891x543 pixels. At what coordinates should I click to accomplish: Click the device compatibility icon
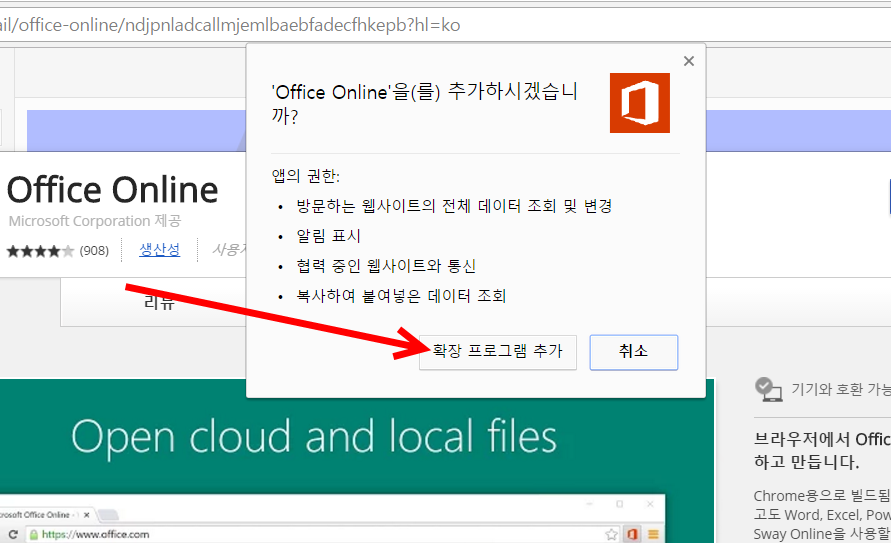coord(768,389)
